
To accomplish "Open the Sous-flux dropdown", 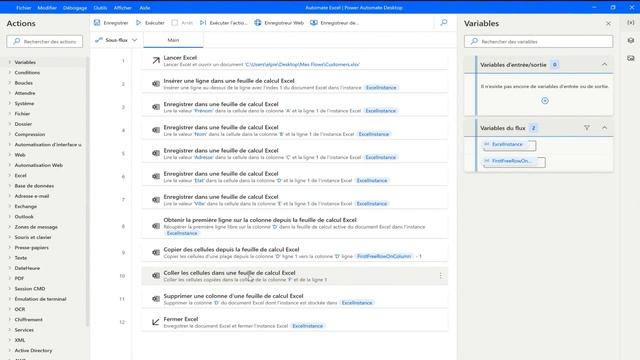I will click(x=135, y=40).
